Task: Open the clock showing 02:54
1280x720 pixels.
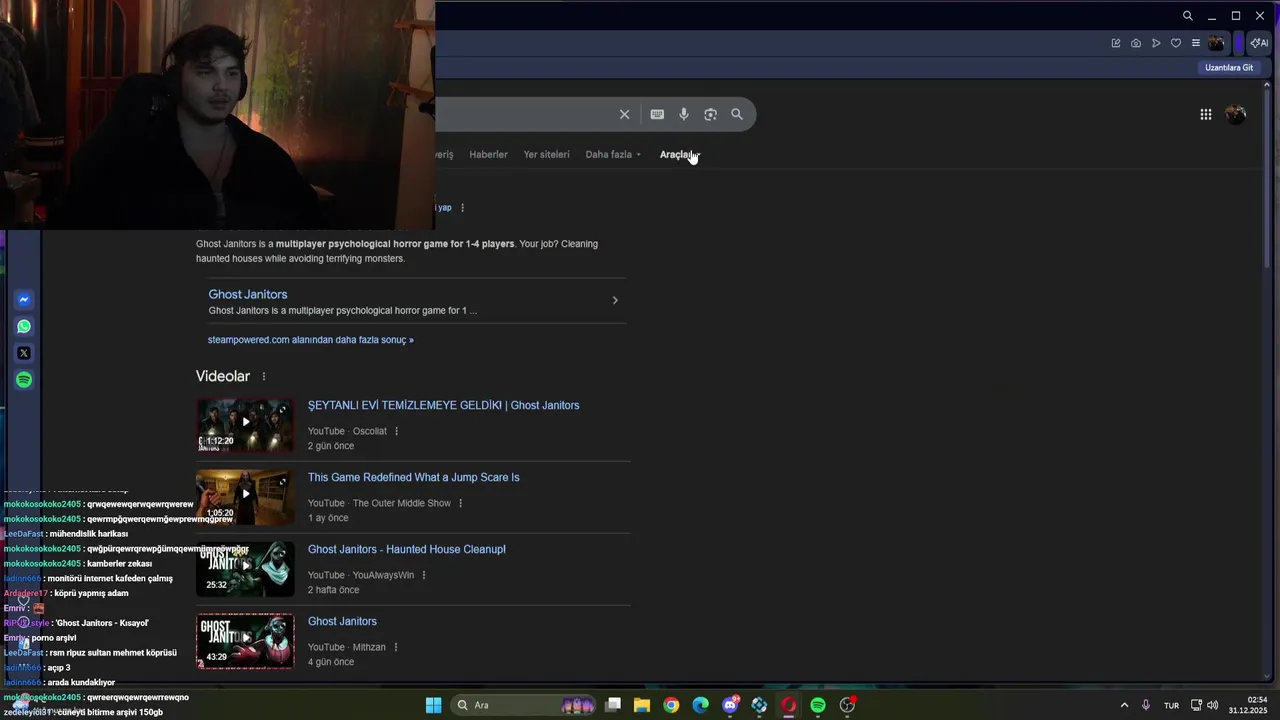Action: [1248, 705]
